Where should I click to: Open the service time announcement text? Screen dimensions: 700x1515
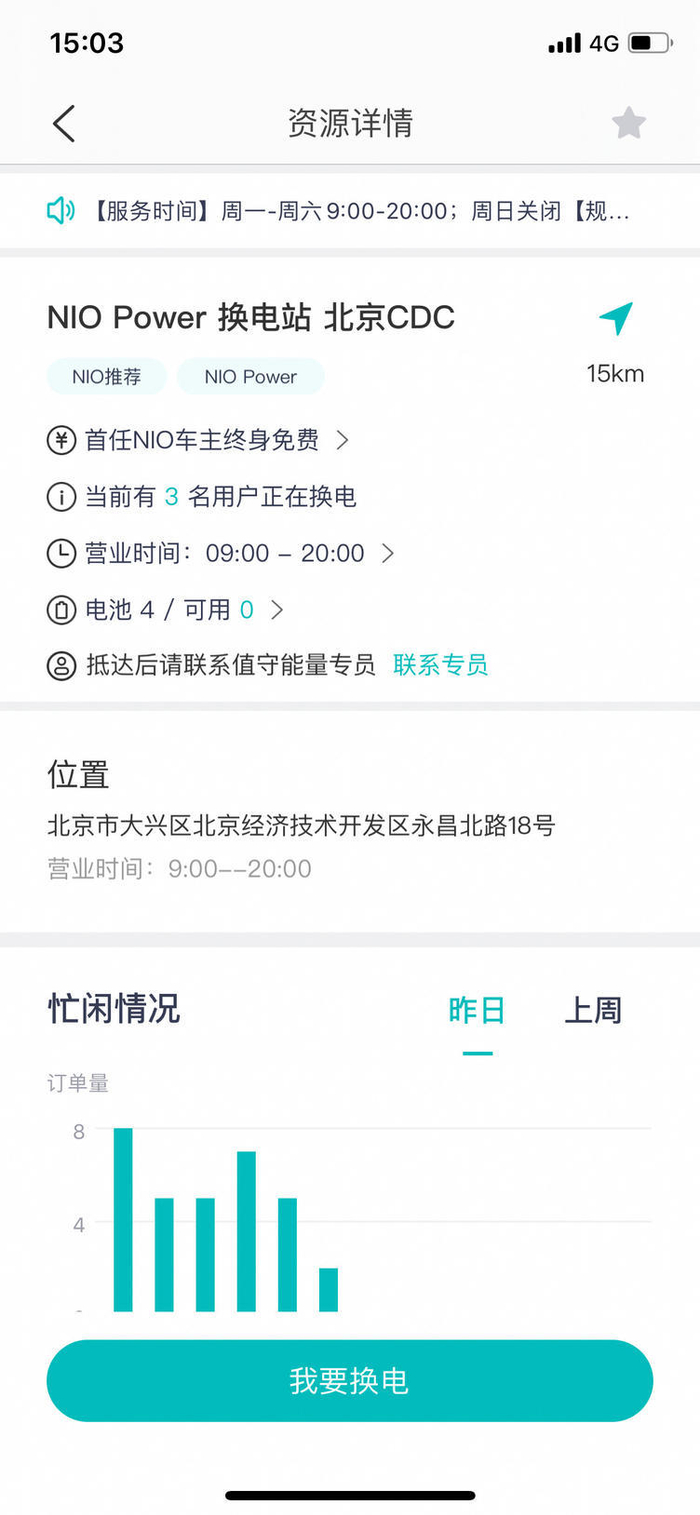[362, 211]
